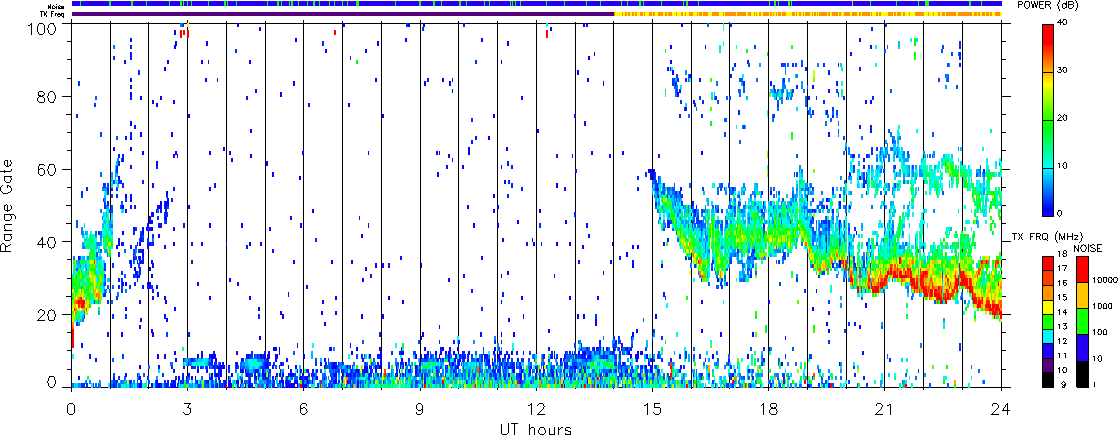Click the TX Freq status strip above the plot
Viewport: 1118px width, 435px height.
(x=537, y=14)
